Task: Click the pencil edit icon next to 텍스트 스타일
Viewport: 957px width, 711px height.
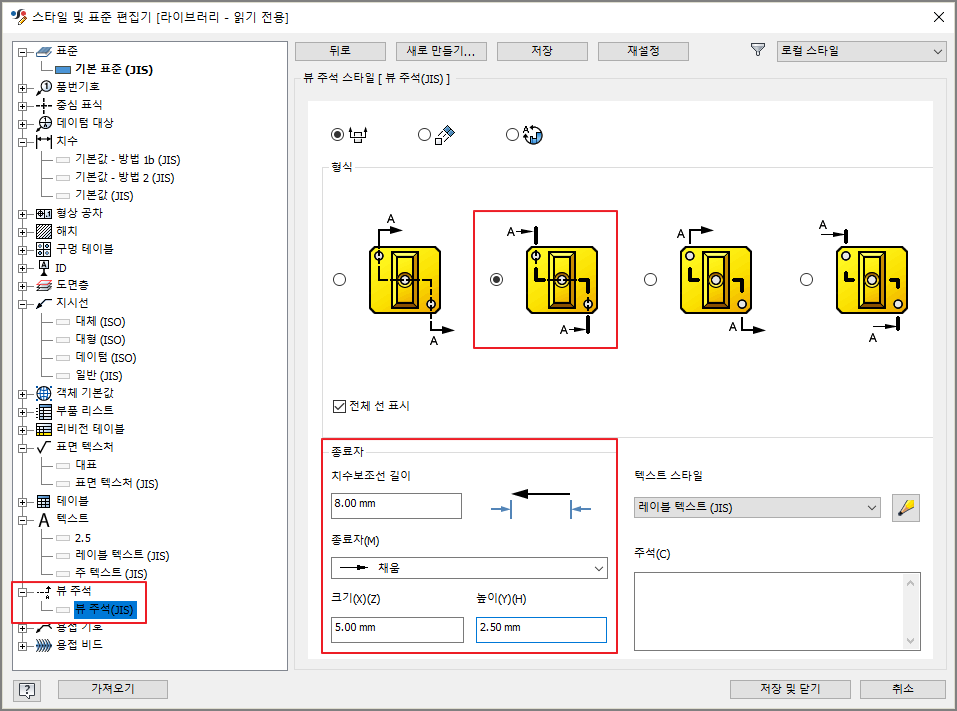Action: 905,508
